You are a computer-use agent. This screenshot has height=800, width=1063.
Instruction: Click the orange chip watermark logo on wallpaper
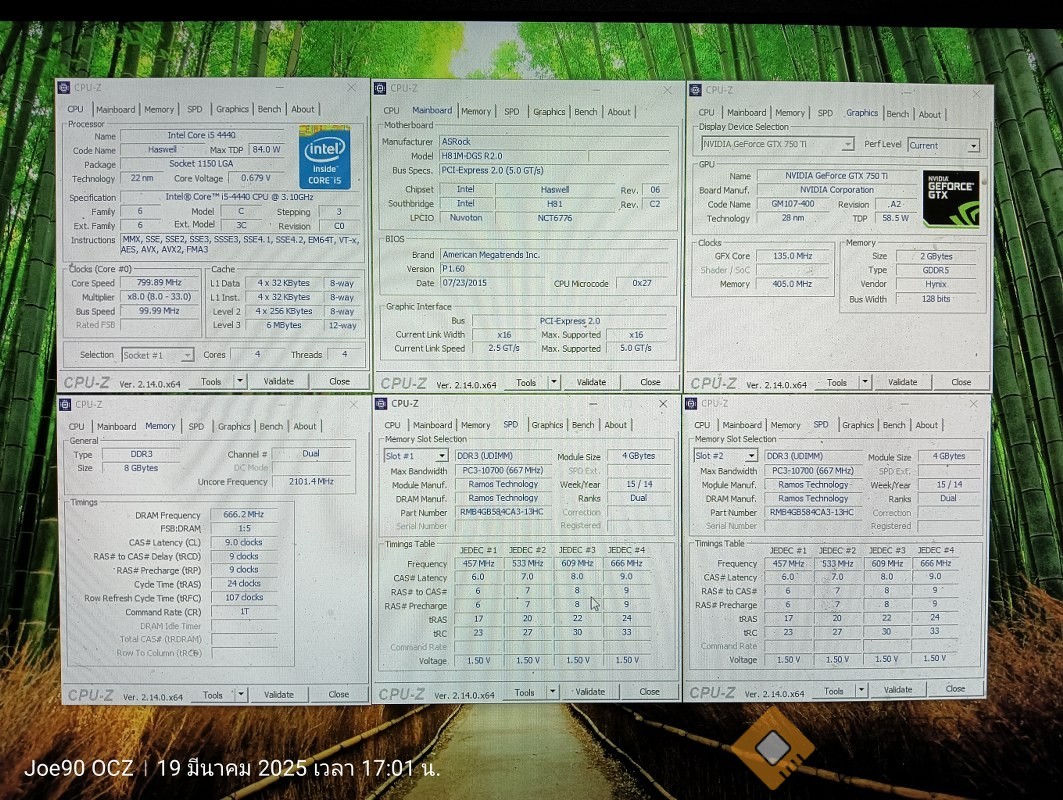tap(773, 747)
